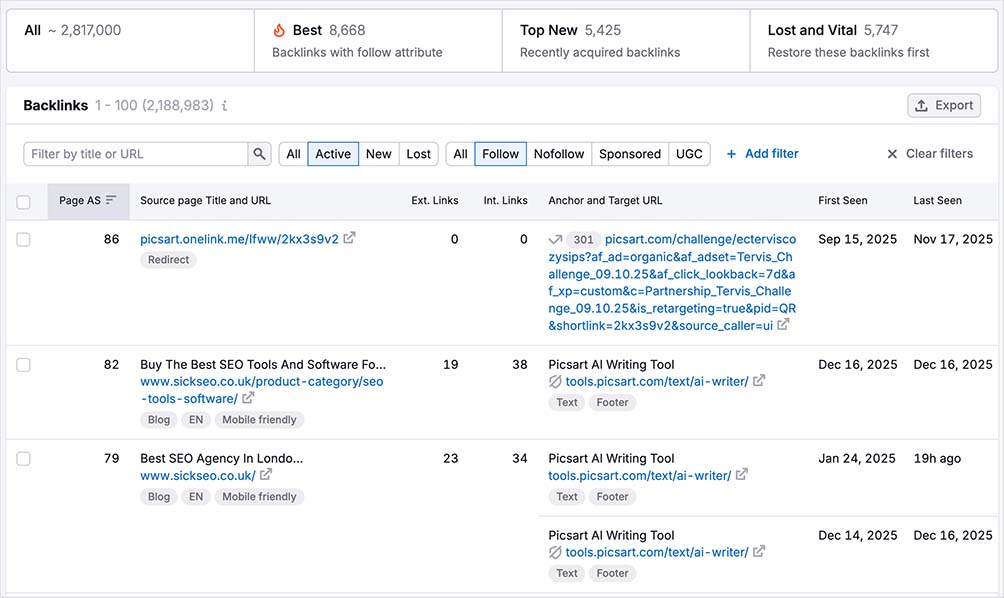Click the Sep 15, 2025 first seen date

pyautogui.click(x=857, y=239)
